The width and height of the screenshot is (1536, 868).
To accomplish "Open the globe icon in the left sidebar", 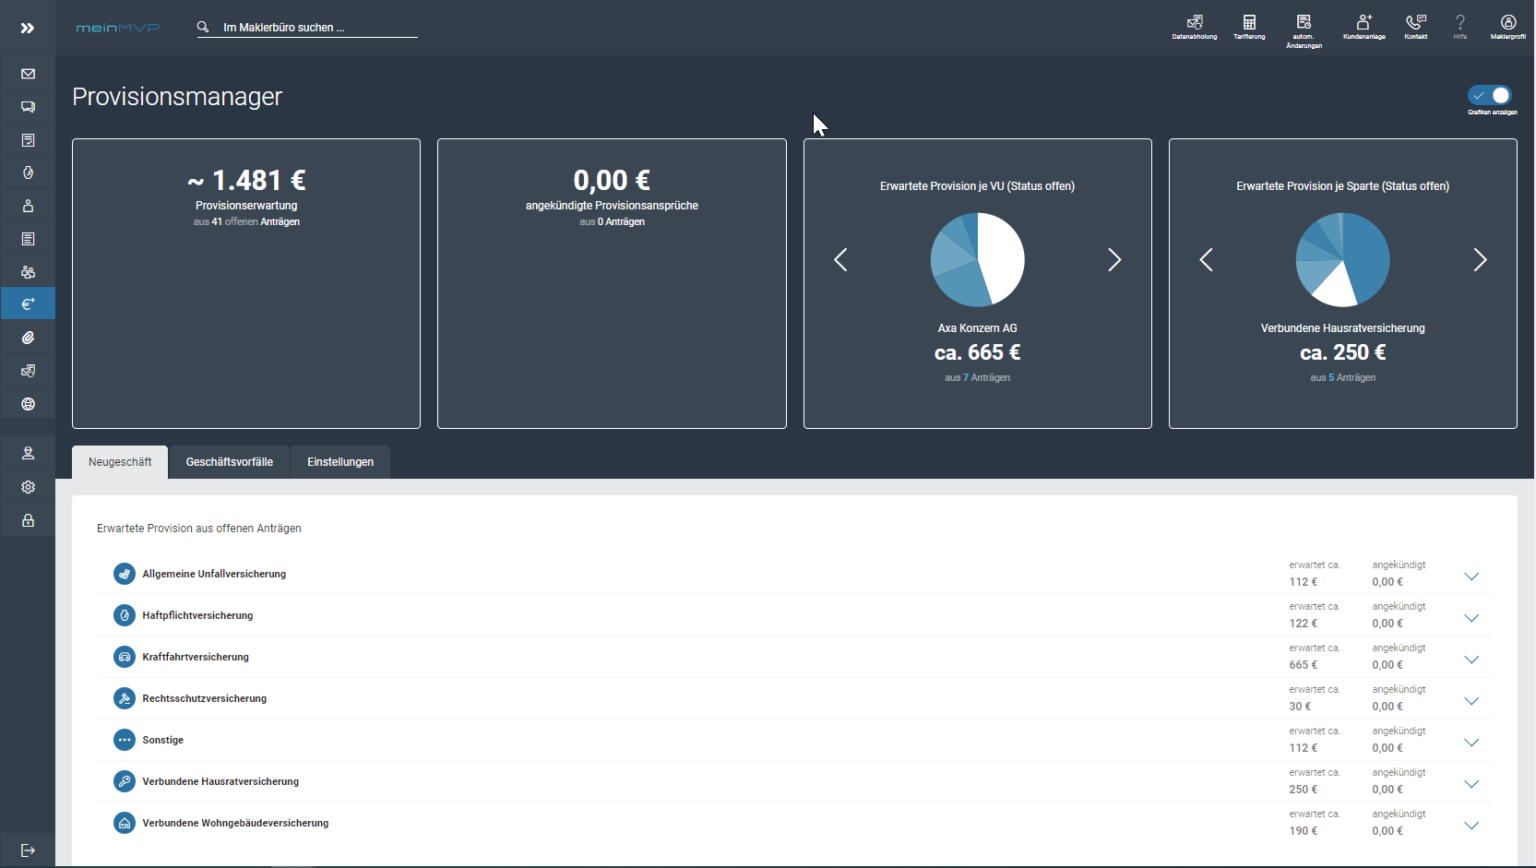I will coord(27,403).
